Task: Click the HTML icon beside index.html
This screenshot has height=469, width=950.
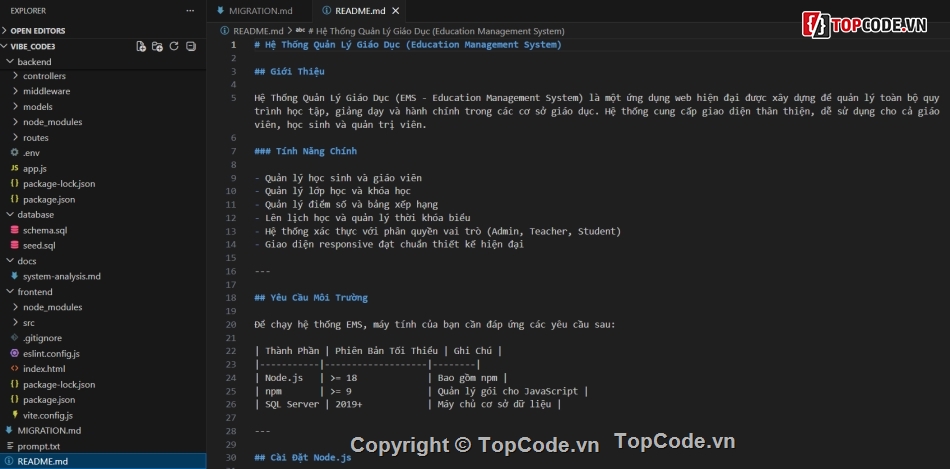Action: [15, 369]
